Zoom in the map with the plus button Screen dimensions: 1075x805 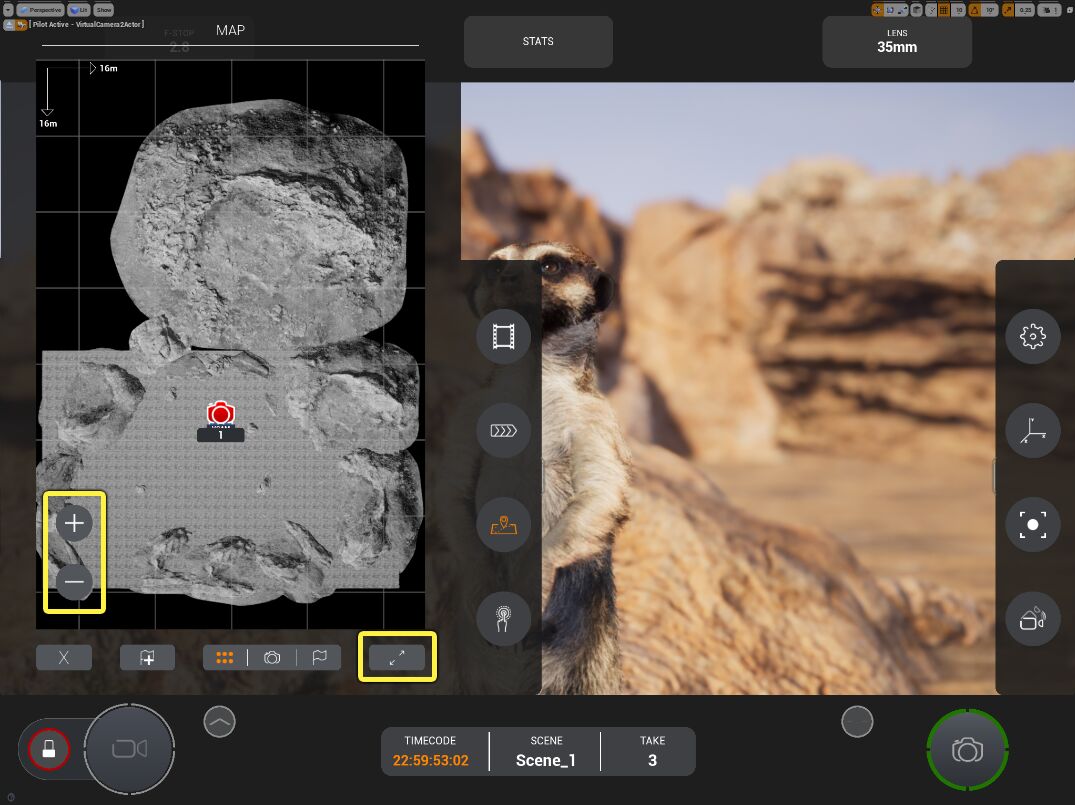point(74,523)
